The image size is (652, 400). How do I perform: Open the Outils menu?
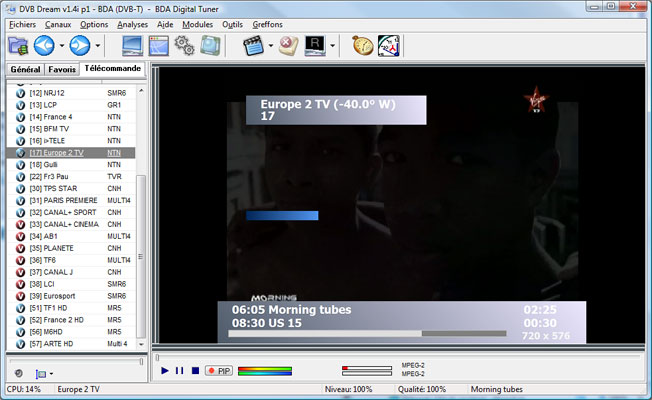click(x=232, y=25)
